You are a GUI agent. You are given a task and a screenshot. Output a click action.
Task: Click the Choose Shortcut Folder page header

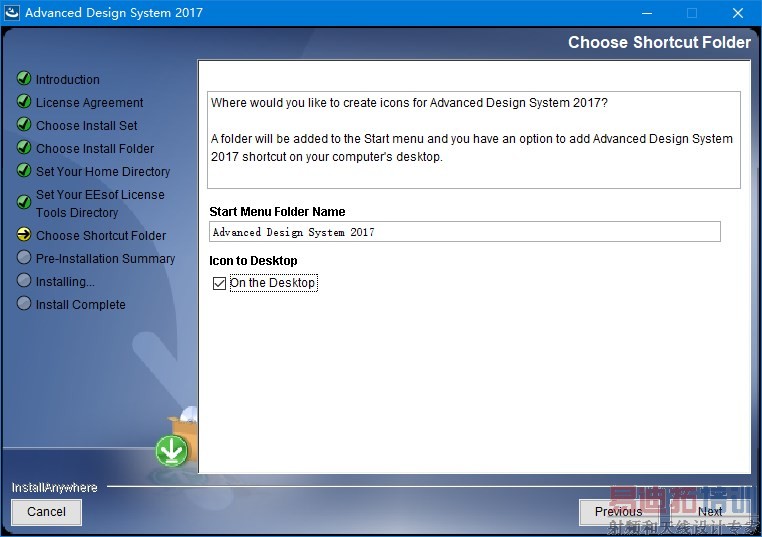click(659, 42)
